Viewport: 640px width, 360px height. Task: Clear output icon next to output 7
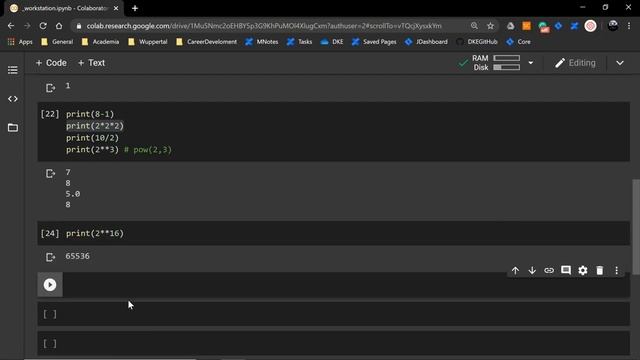(x=50, y=173)
